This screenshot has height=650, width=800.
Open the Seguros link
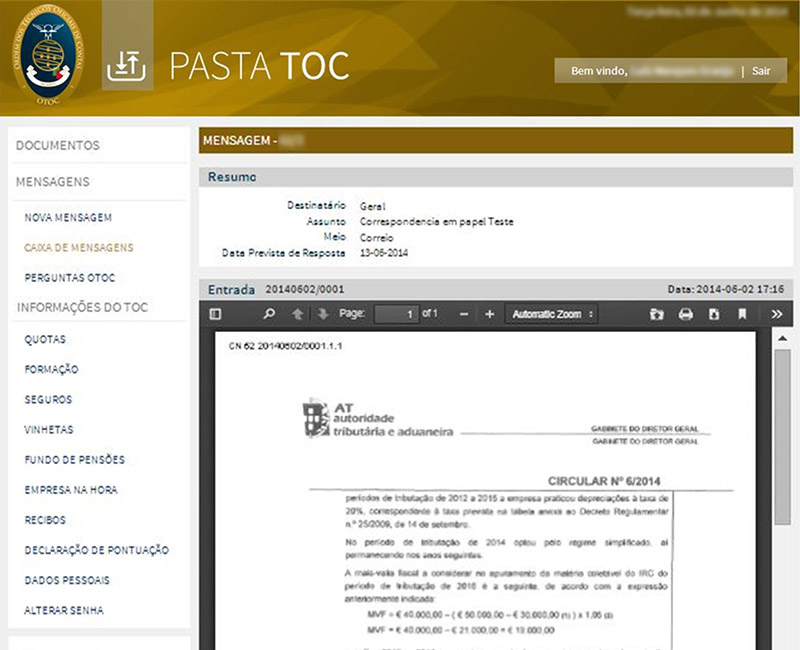tap(48, 399)
